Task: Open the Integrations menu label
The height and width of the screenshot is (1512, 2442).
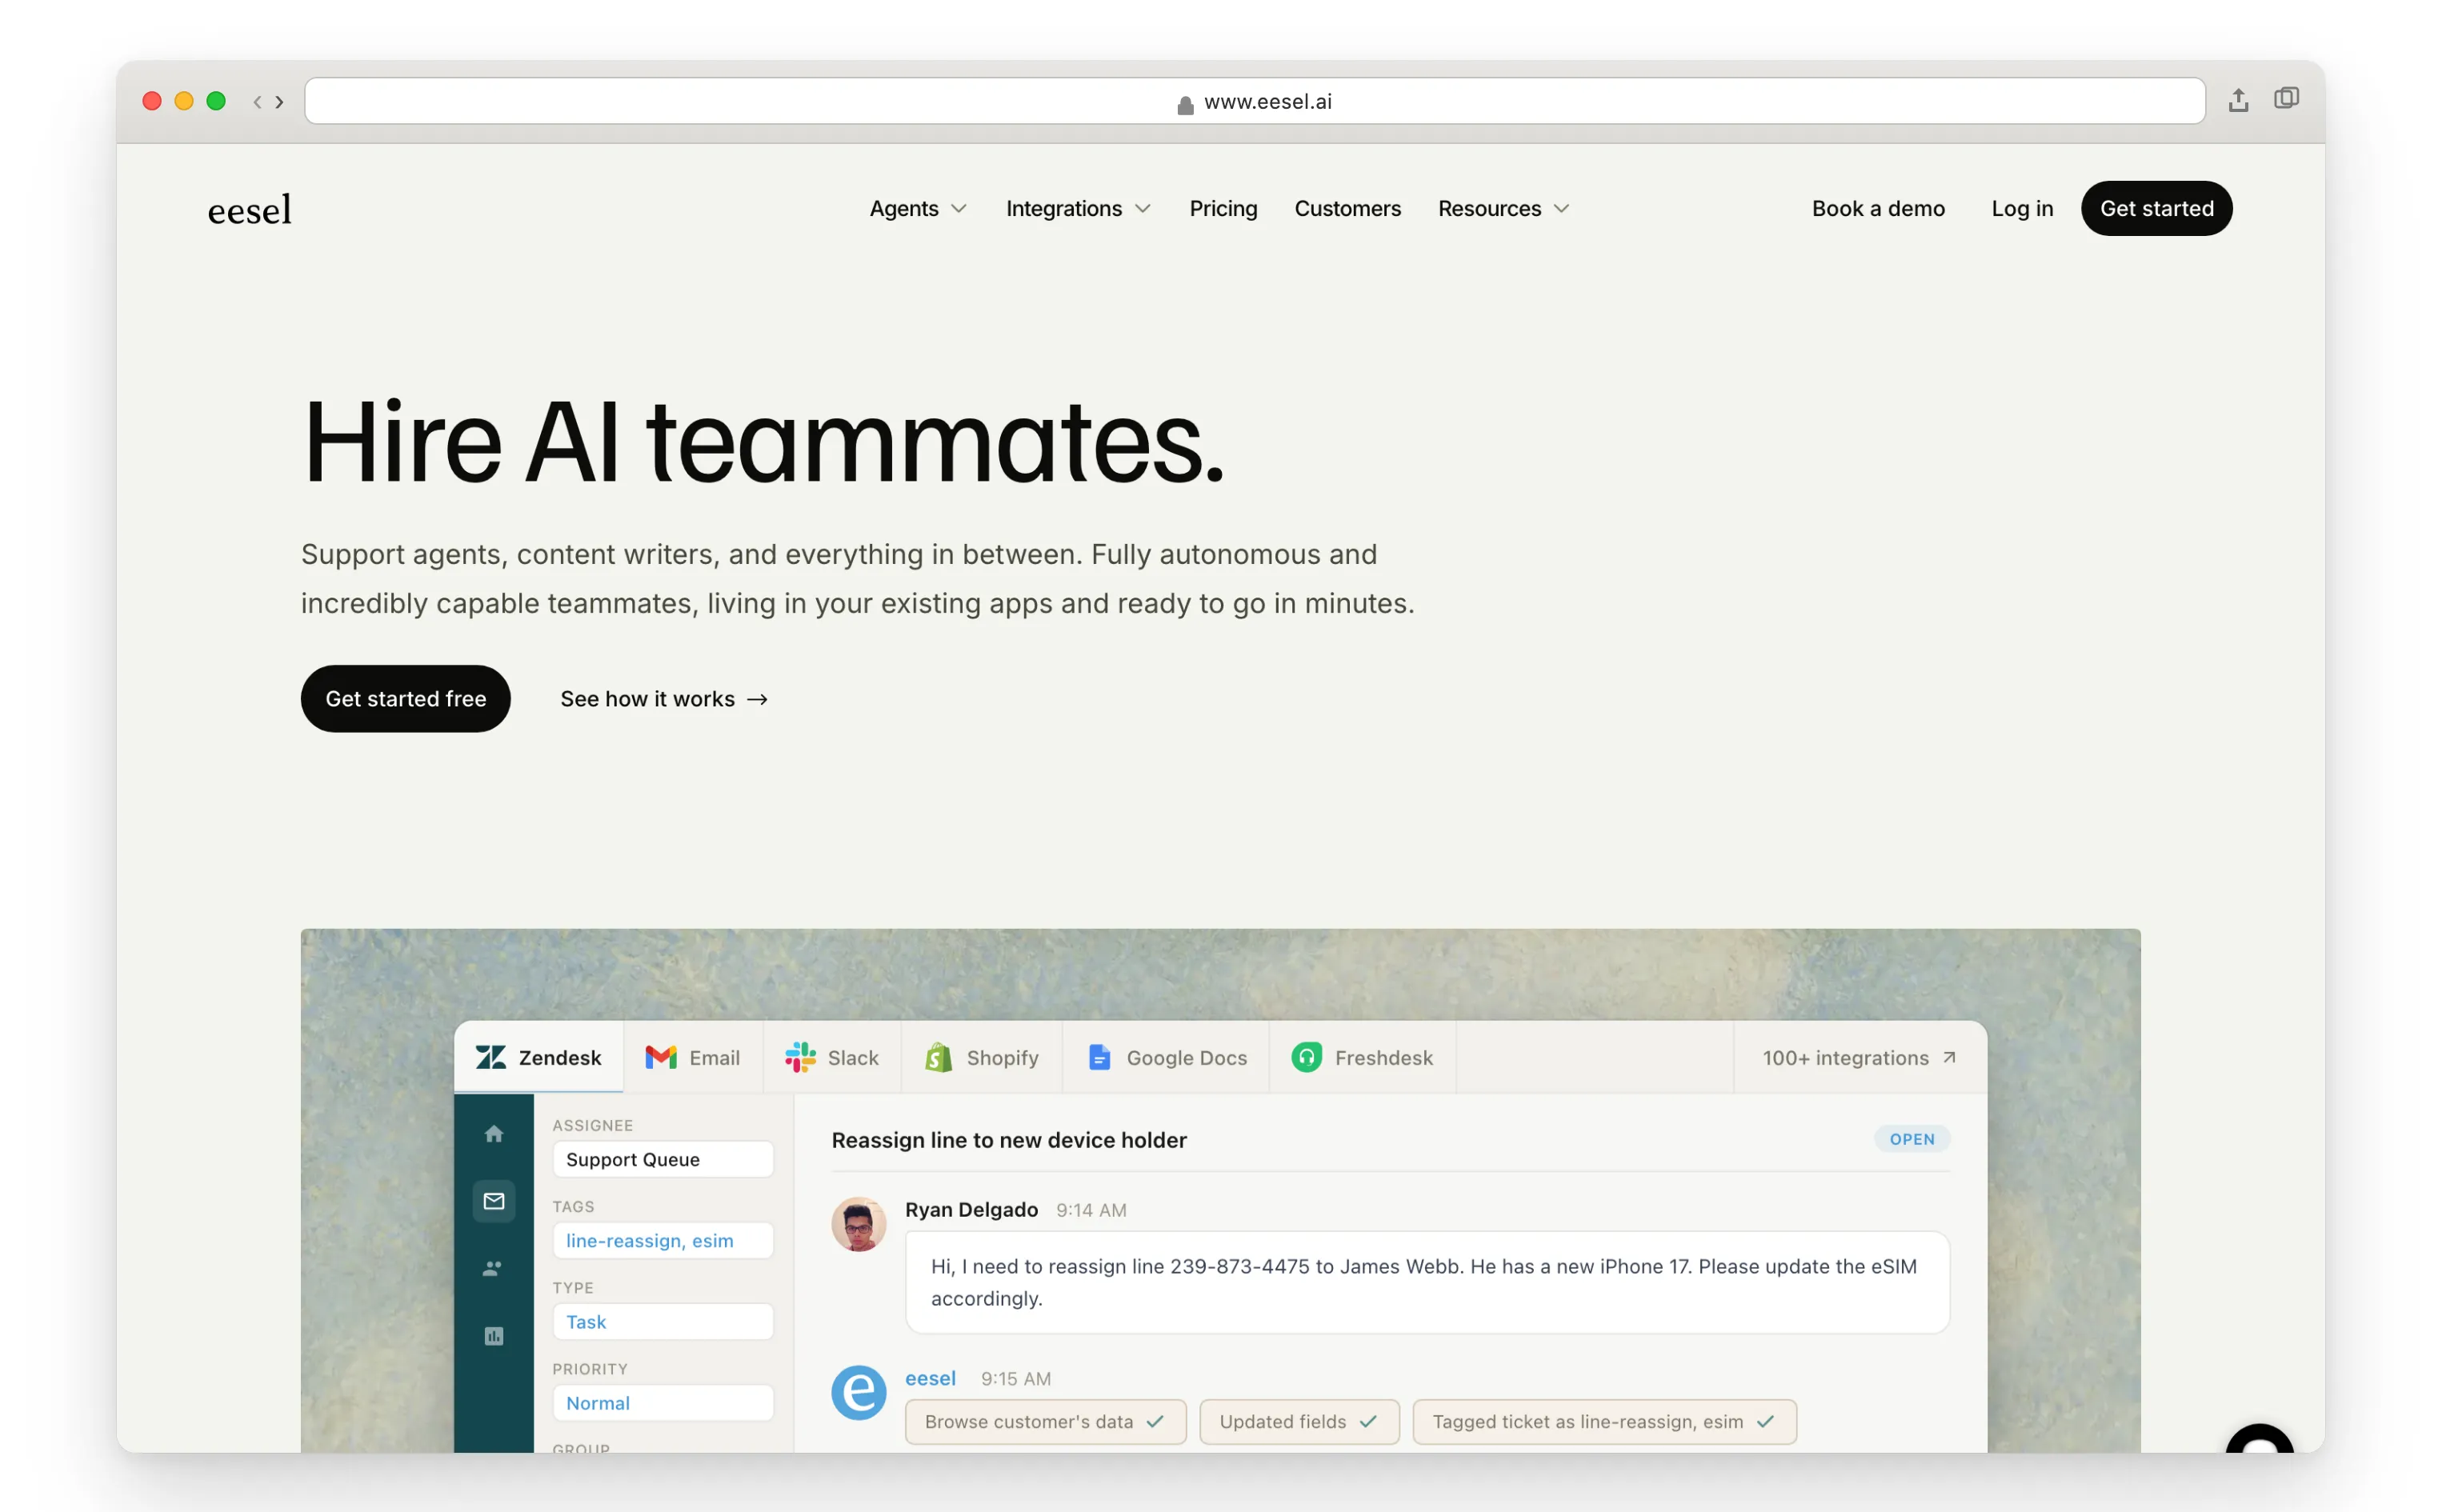Action: point(1063,208)
